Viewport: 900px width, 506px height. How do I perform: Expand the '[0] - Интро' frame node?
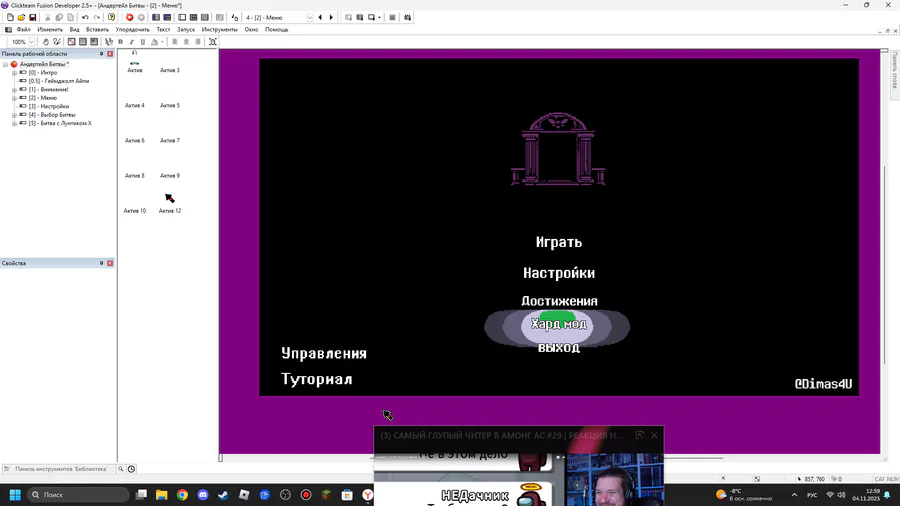point(14,73)
